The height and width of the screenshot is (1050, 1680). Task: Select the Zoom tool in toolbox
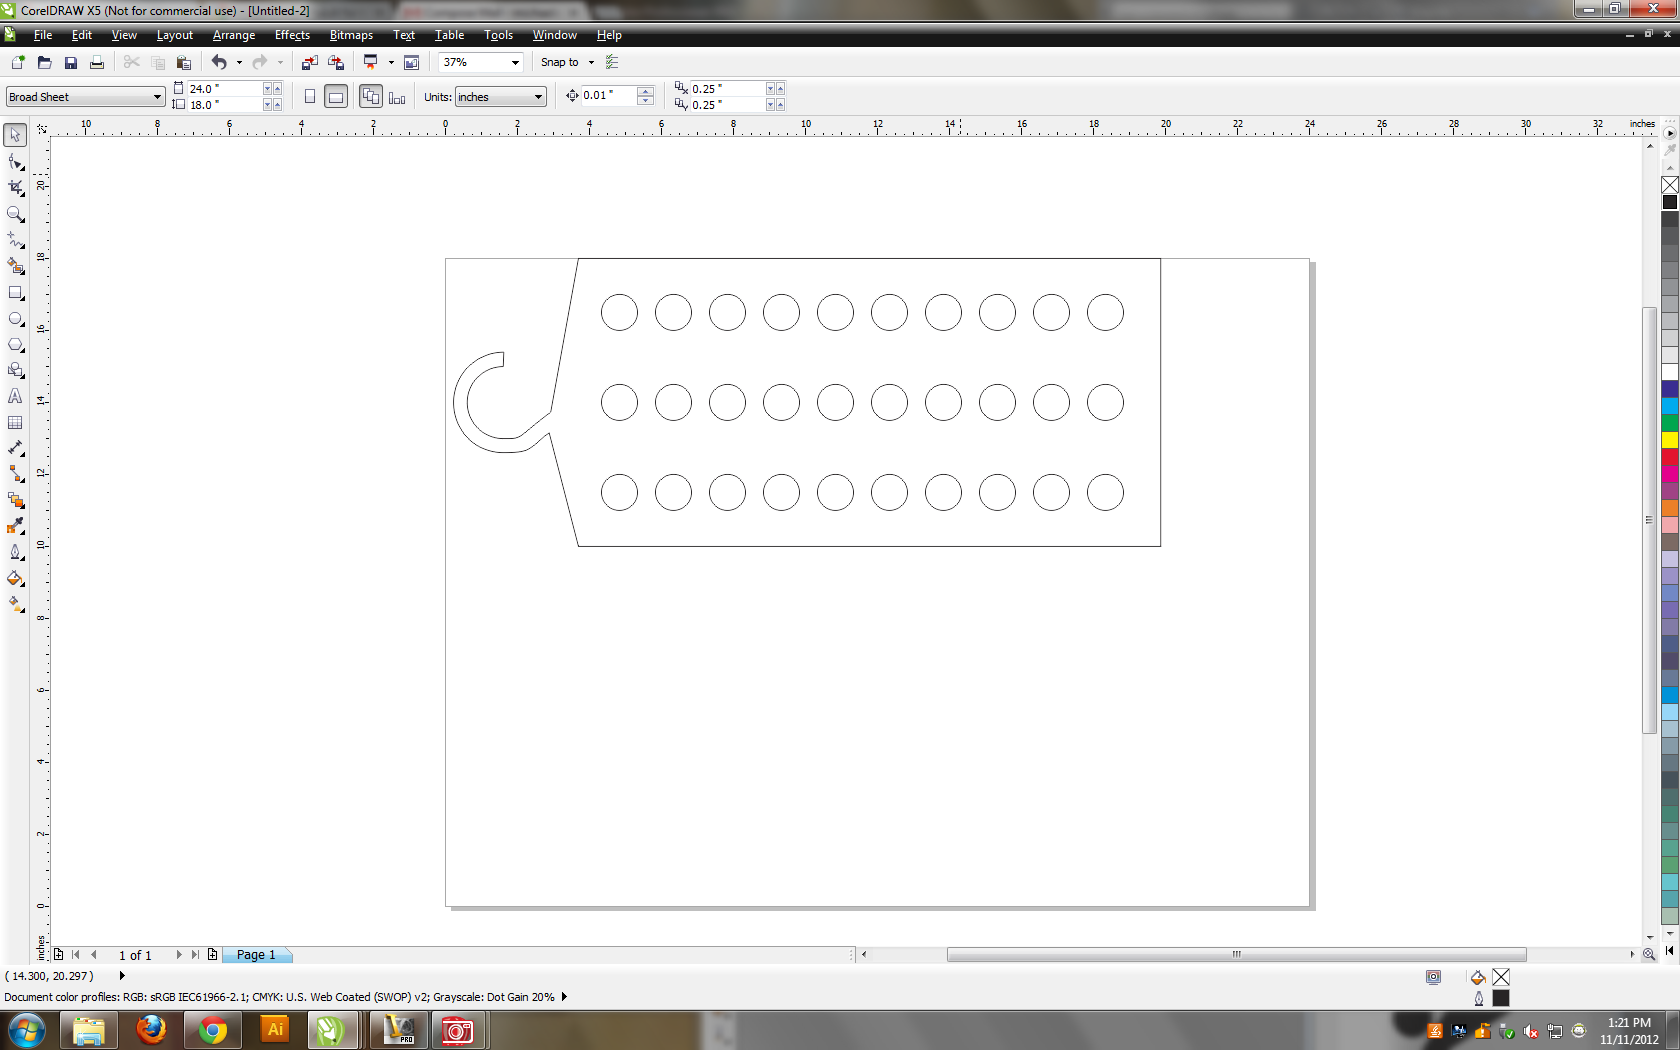tap(15, 214)
